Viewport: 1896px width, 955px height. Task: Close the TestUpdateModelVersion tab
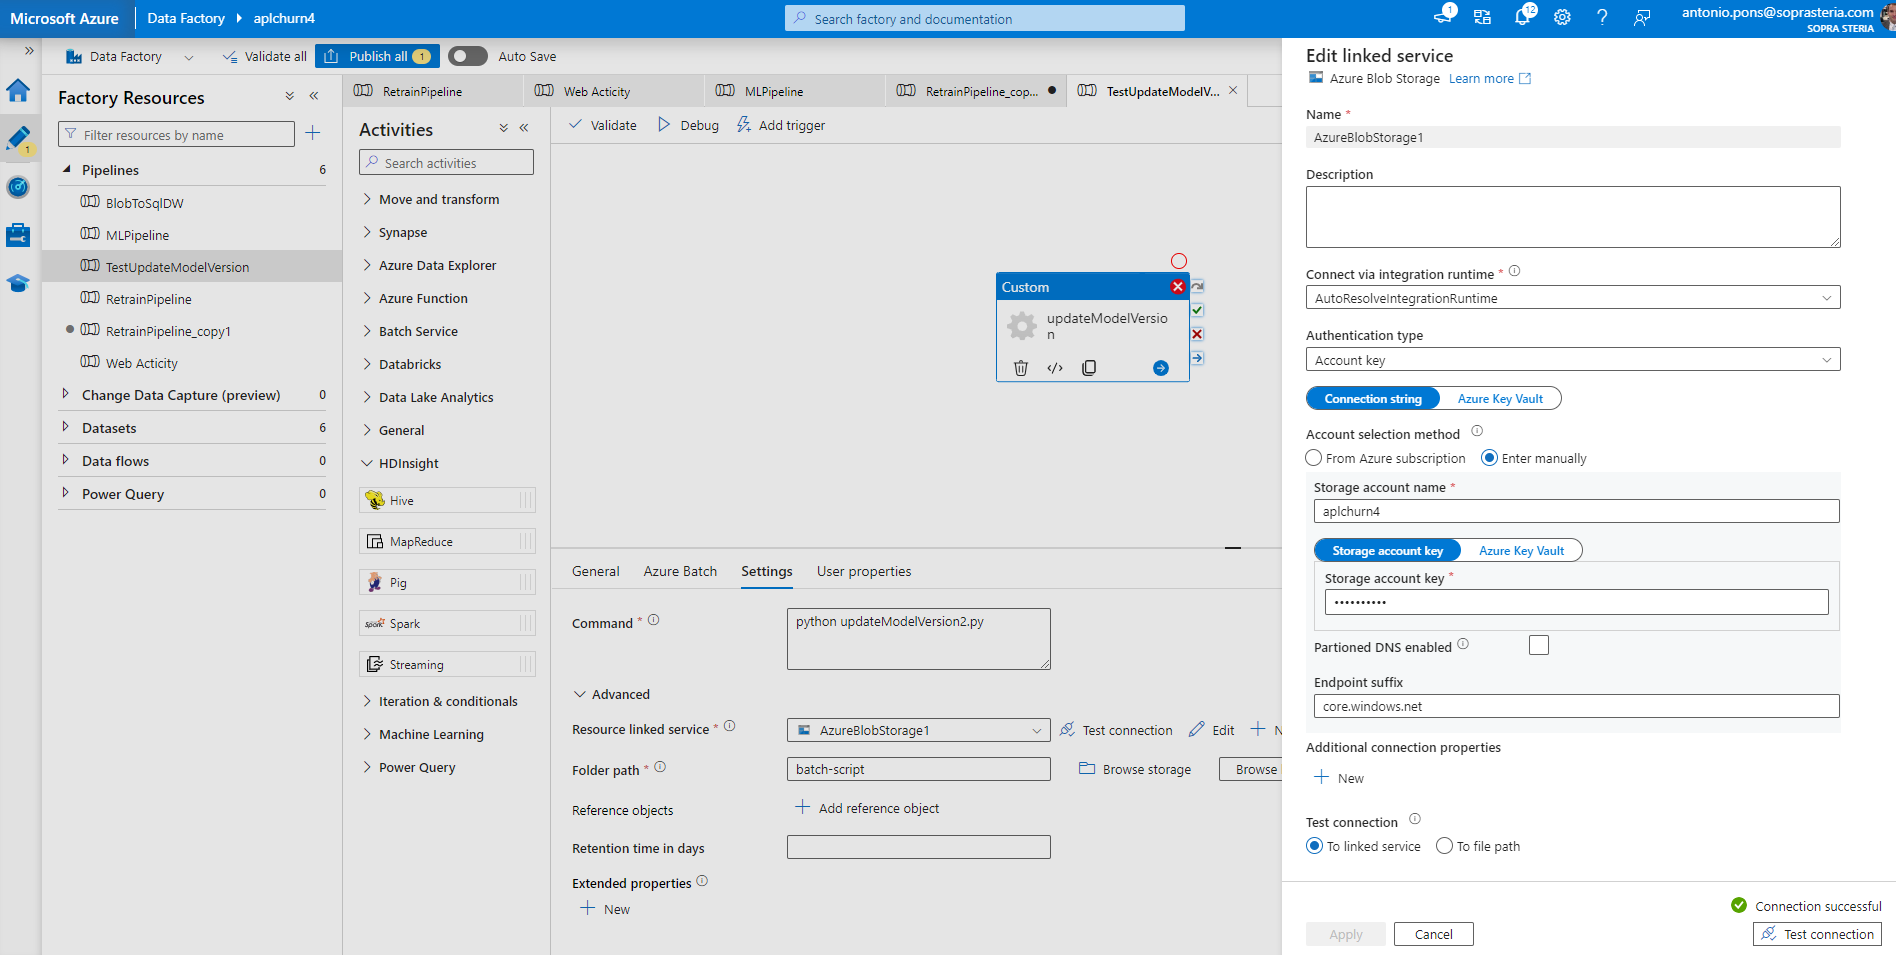1233,90
